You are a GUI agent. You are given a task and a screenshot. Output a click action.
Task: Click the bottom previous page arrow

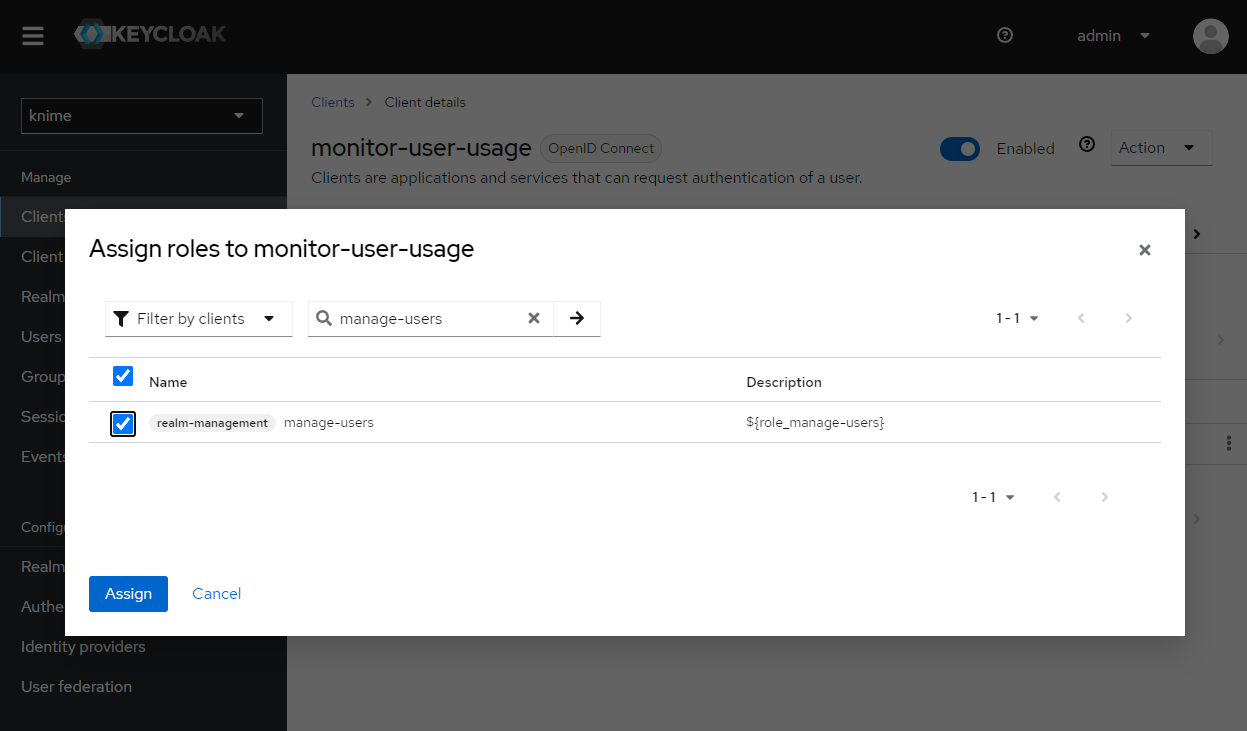pos(1057,497)
